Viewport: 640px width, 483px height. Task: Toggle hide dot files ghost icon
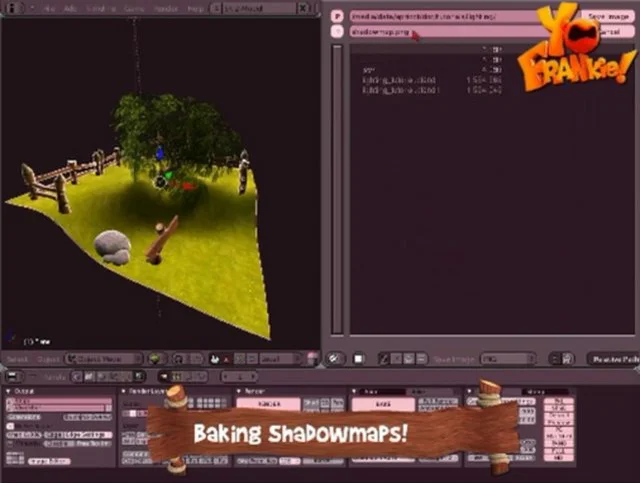coord(567,359)
